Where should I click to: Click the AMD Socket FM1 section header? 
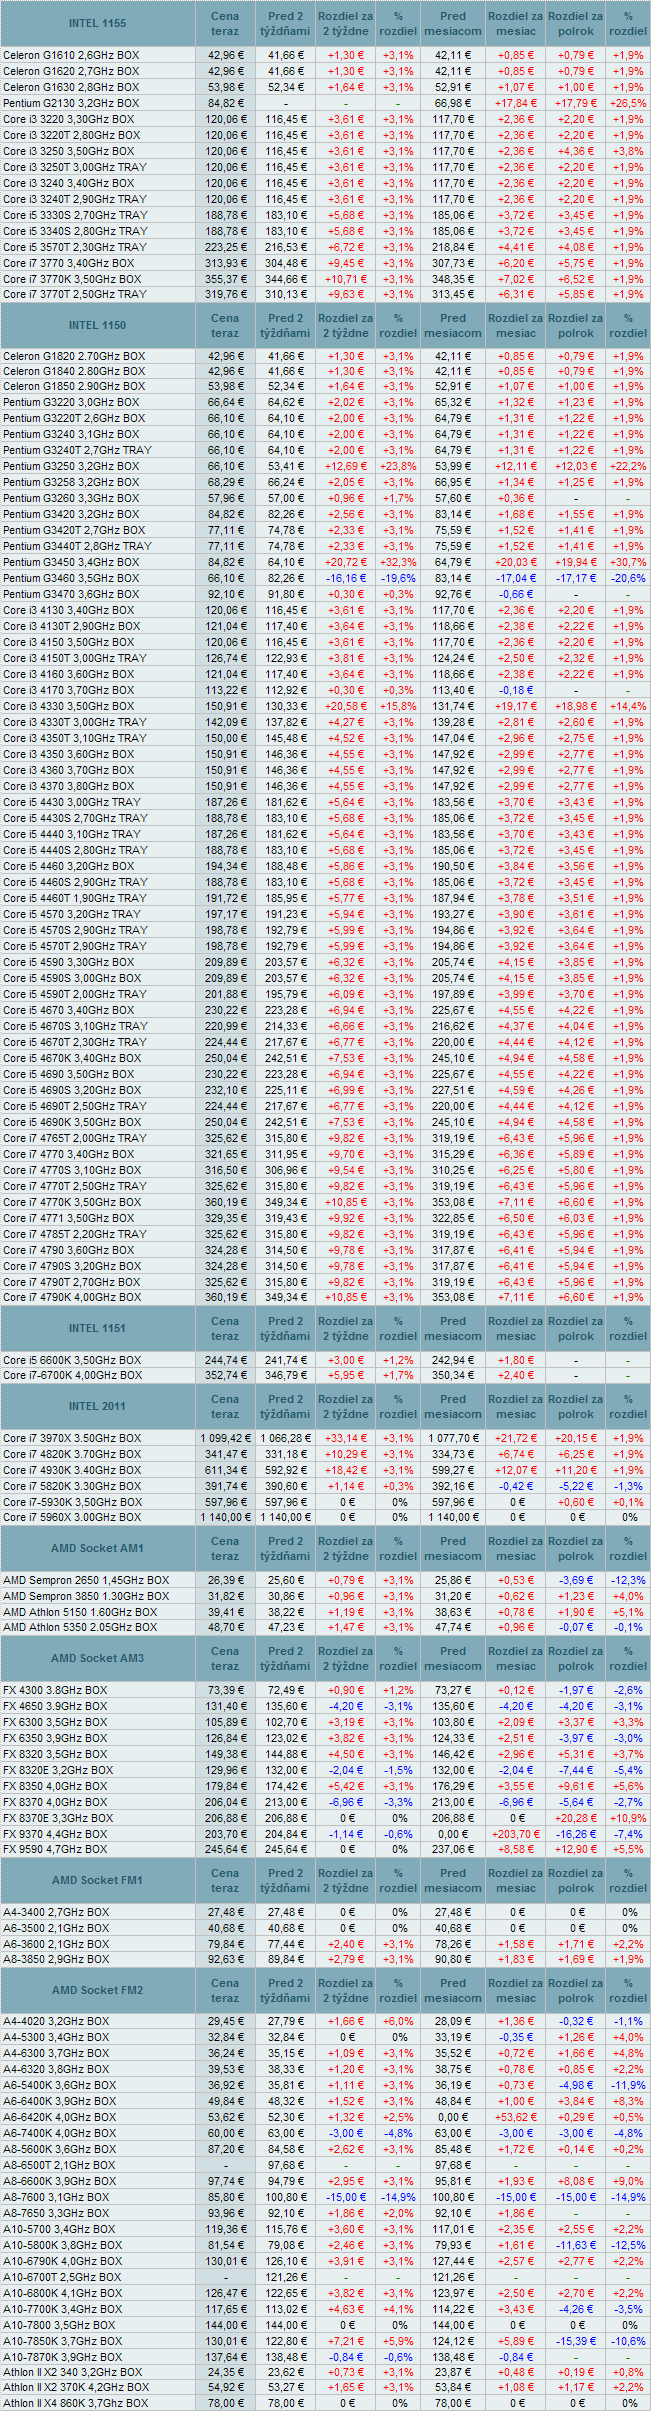pos(97,1880)
